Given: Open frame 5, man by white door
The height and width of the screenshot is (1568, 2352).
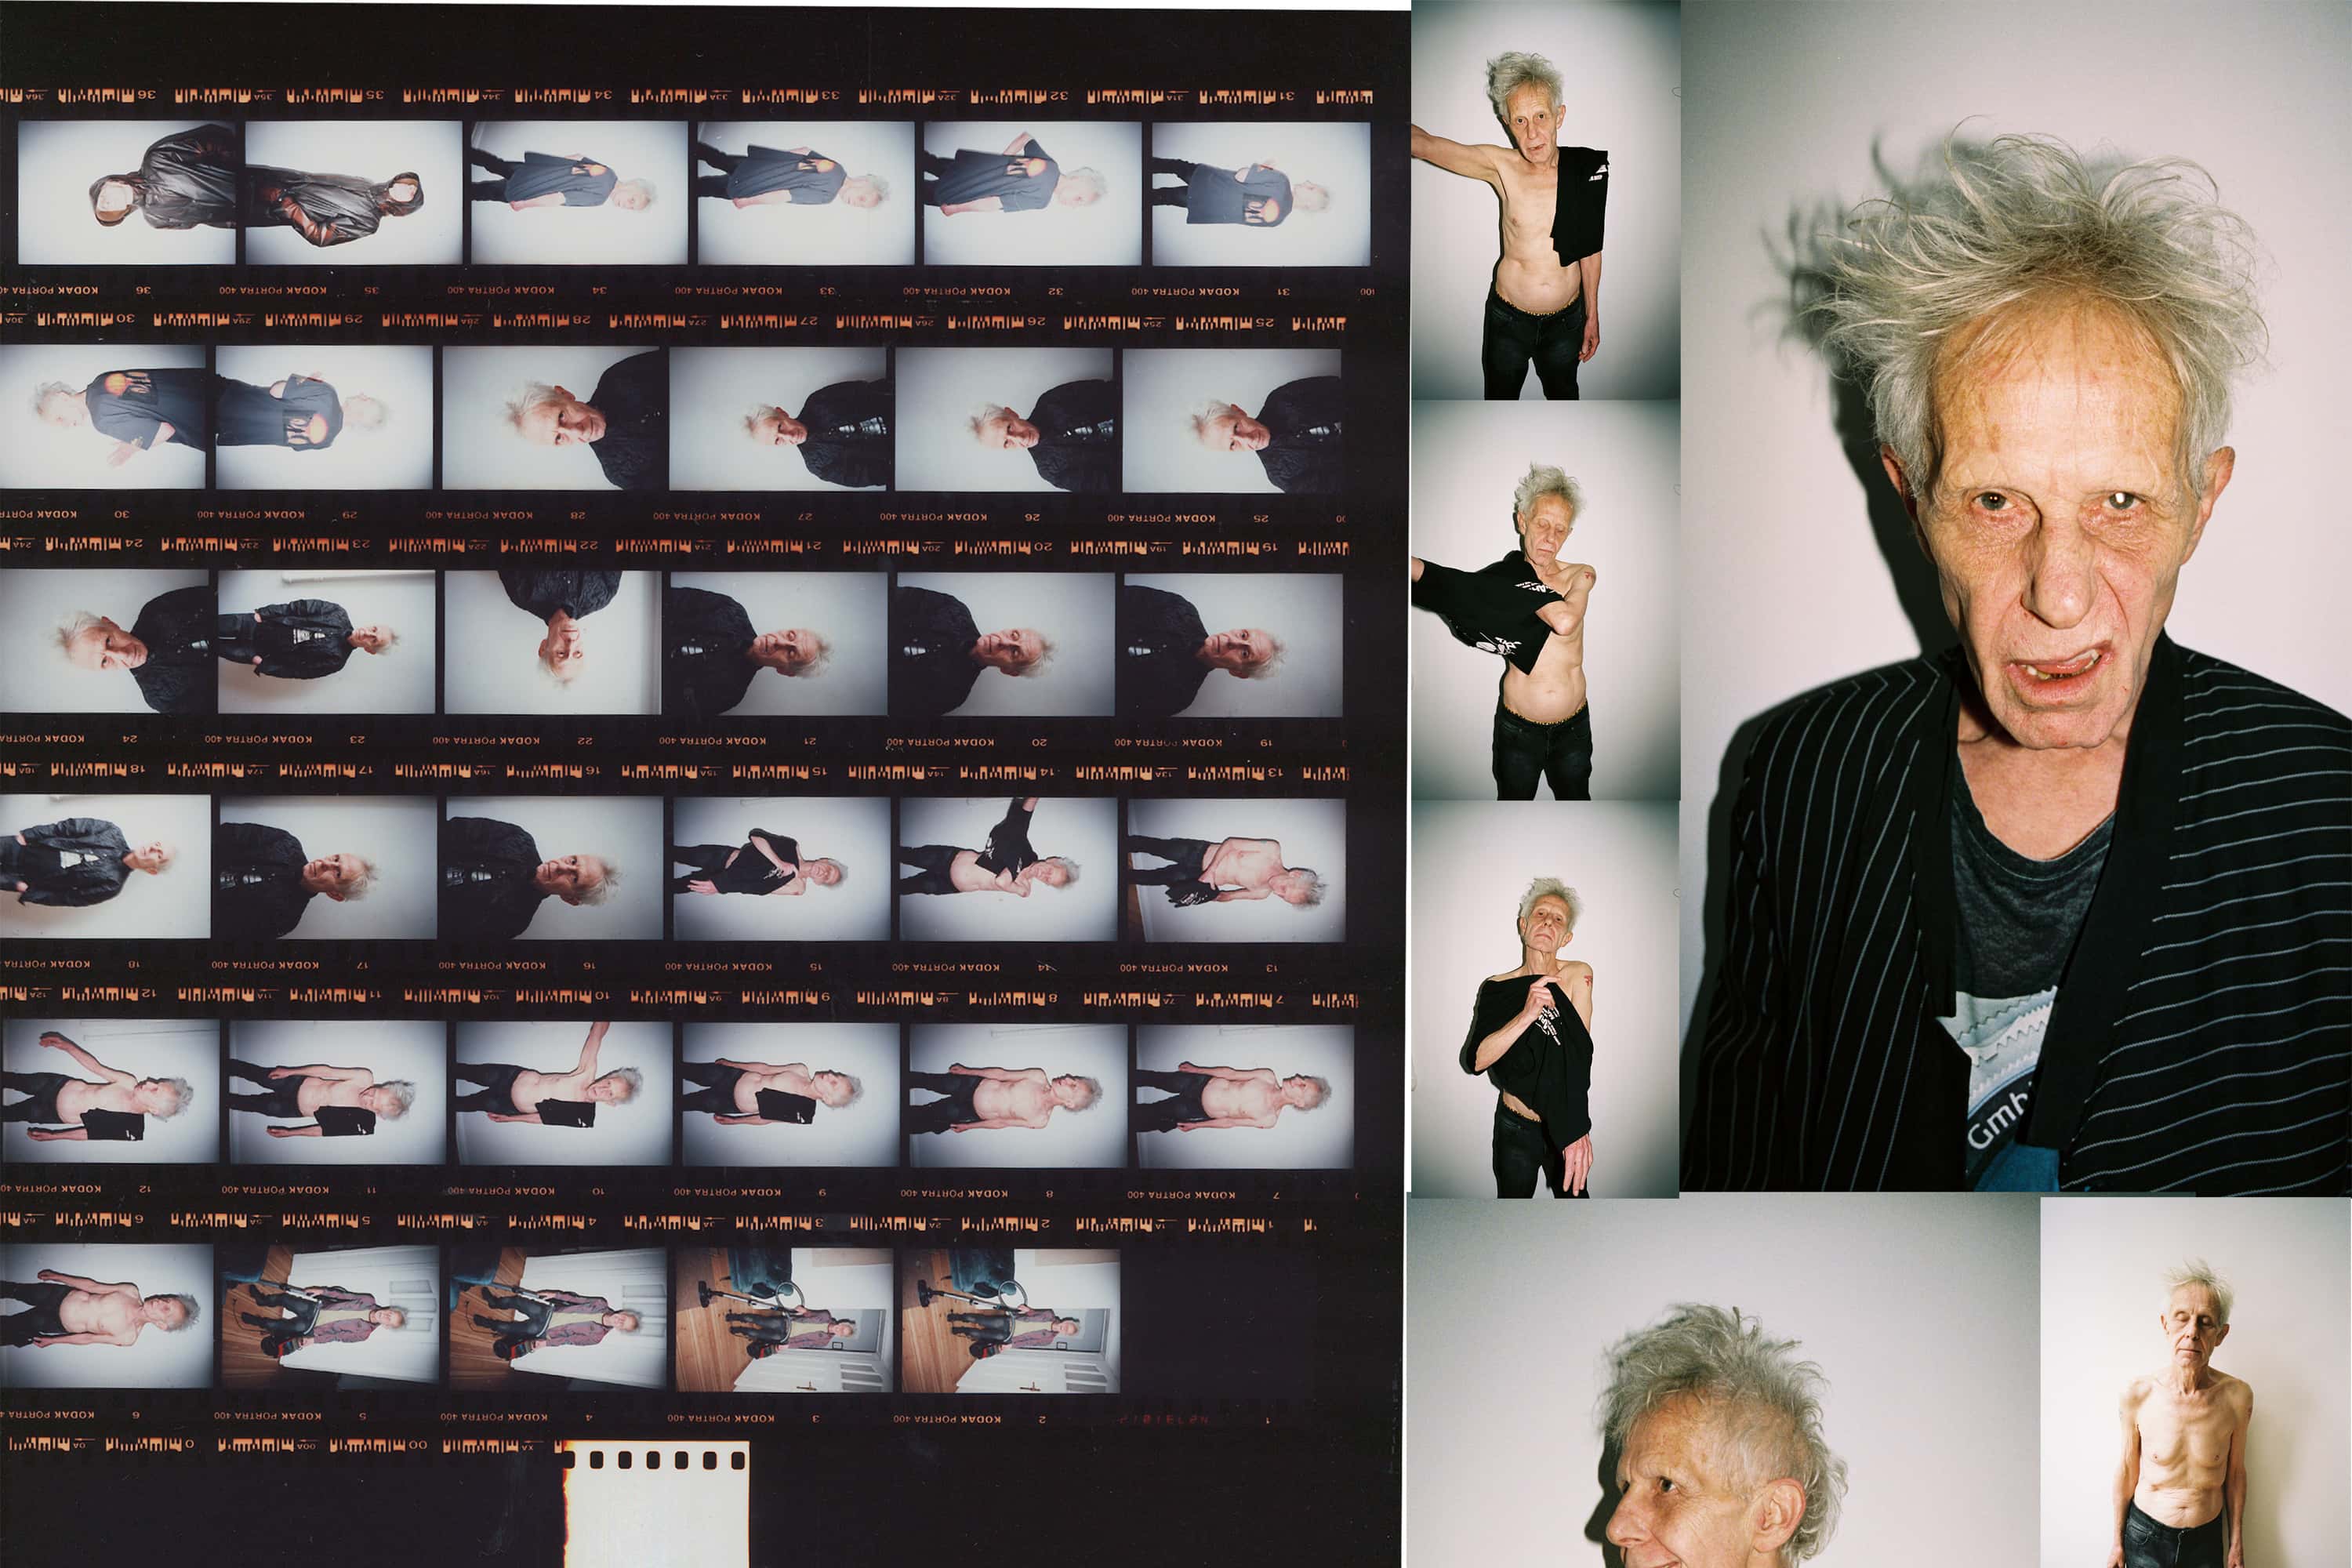Looking at the screenshot, I should click(x=330, y=1316).
